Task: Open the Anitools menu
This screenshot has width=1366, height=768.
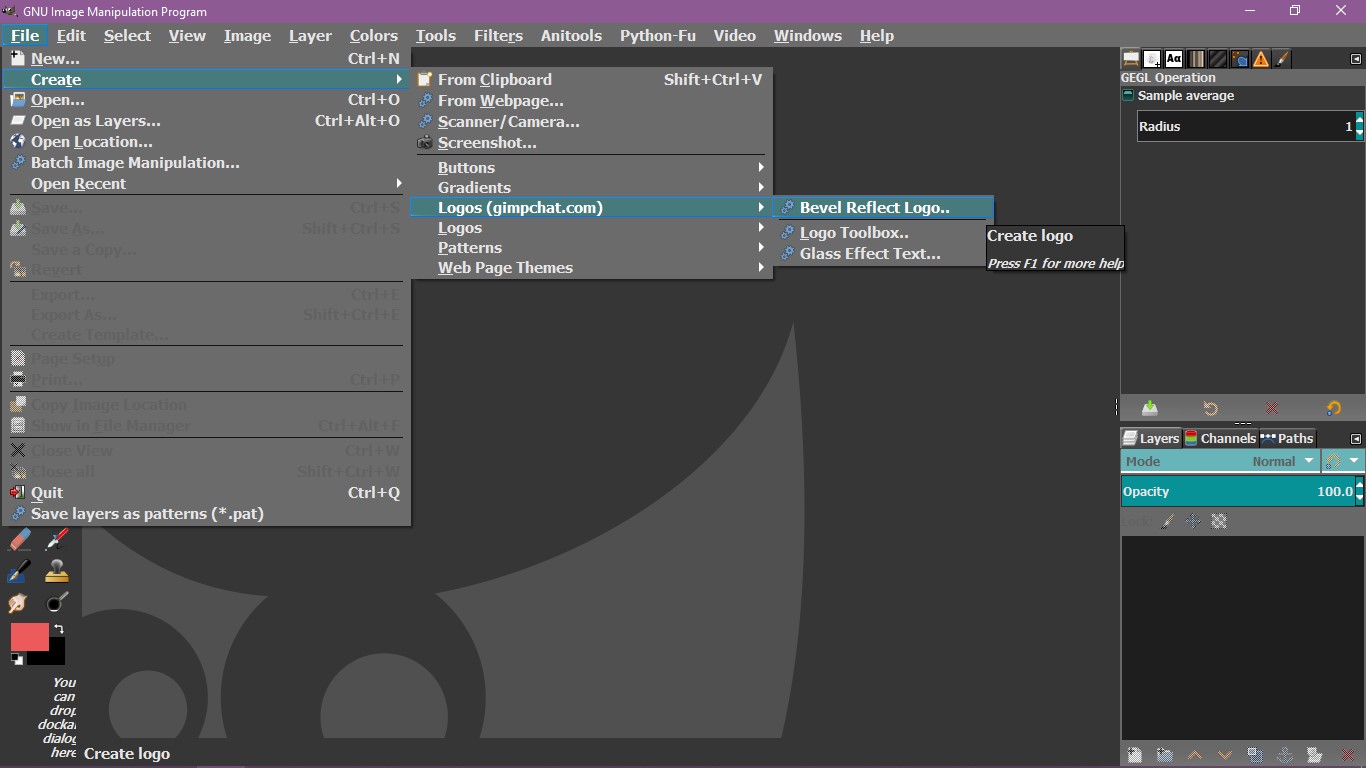Action: (571, 35)
